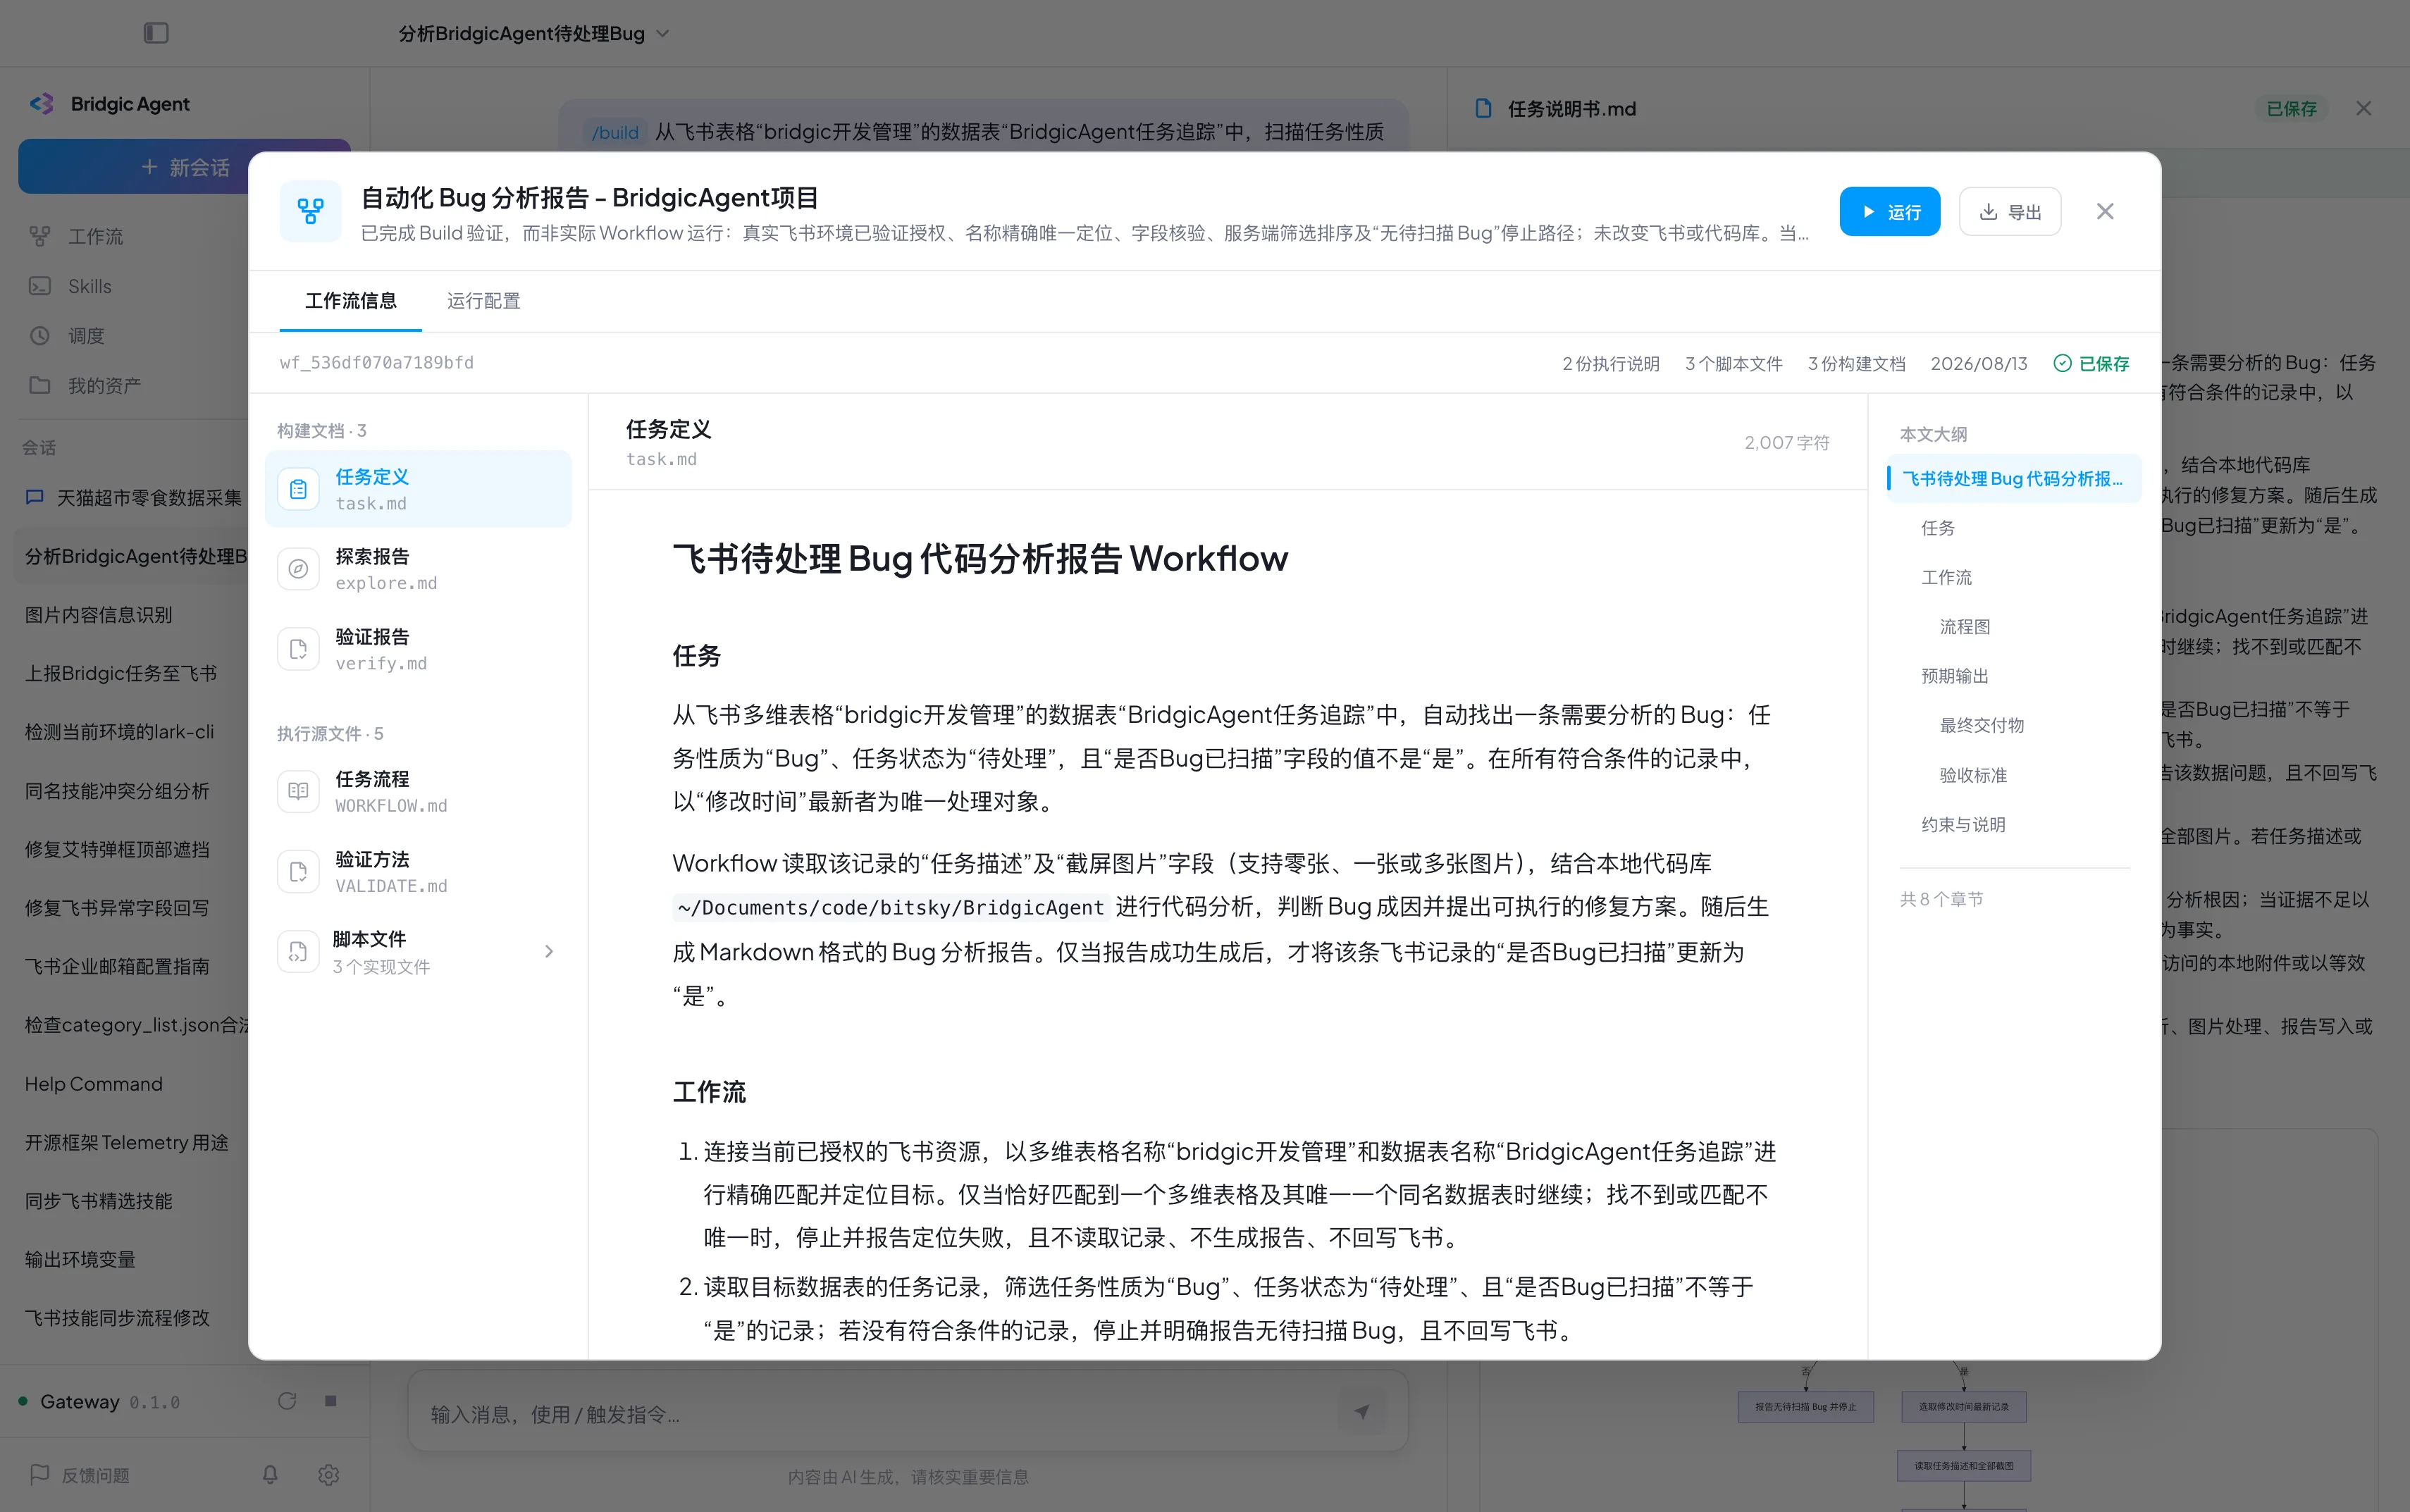The width and height of the screenshot is (2410, 1512).
Task: Open the 检测当前环境的lark-cli conversation
Action: pos(119,732)
